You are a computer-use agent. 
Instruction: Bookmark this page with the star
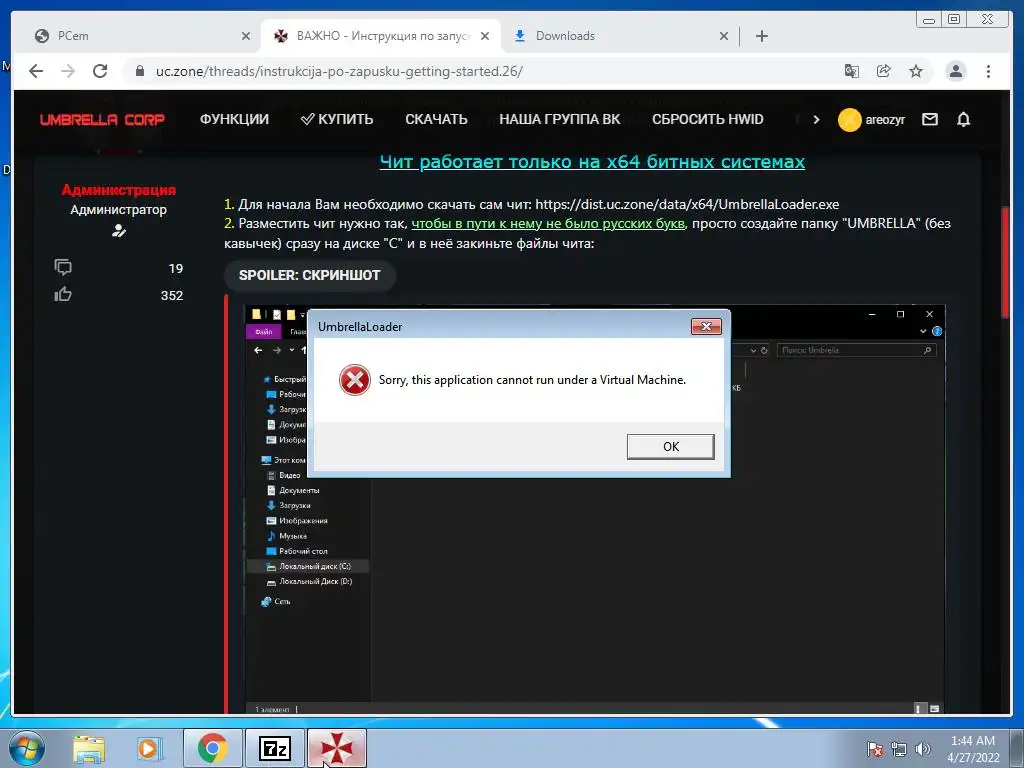(x=916, y=71)
